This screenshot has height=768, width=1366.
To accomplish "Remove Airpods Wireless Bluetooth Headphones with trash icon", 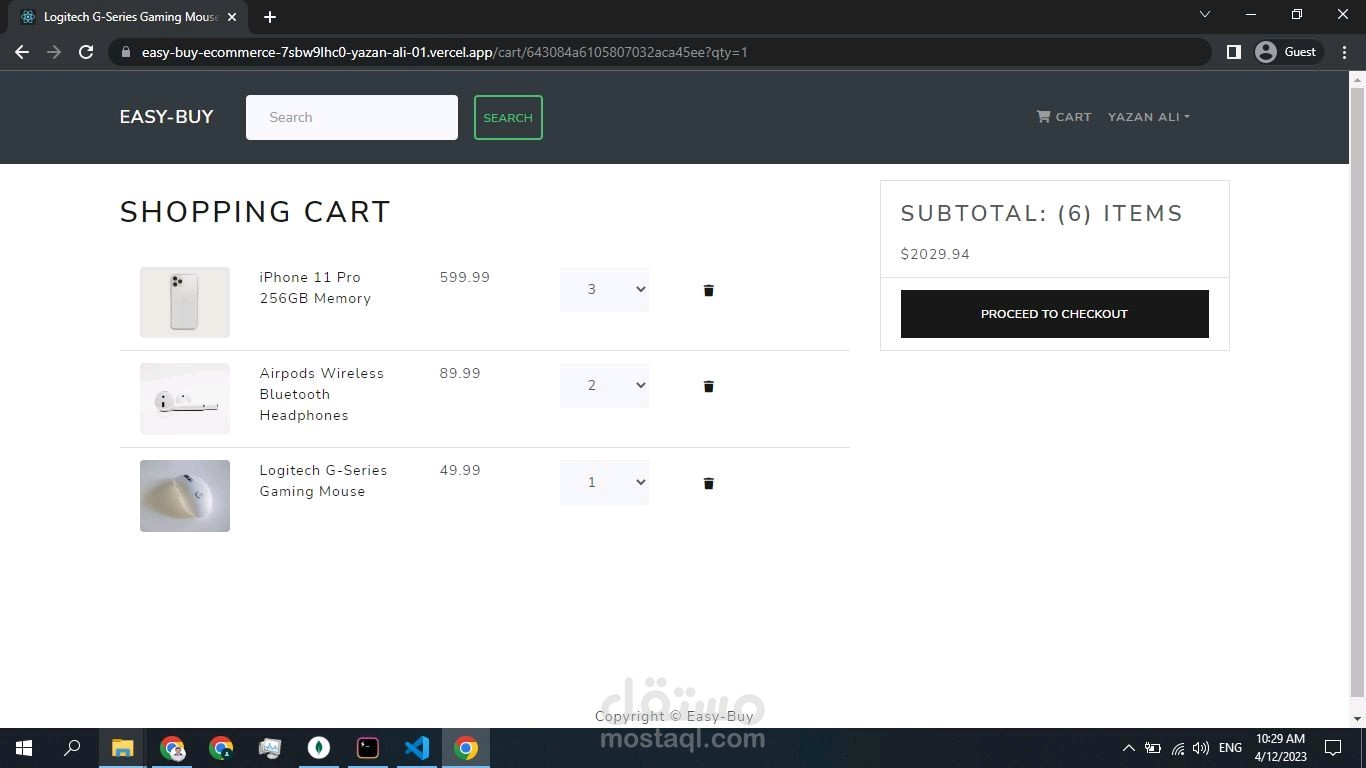I will [x=708, y=386].
